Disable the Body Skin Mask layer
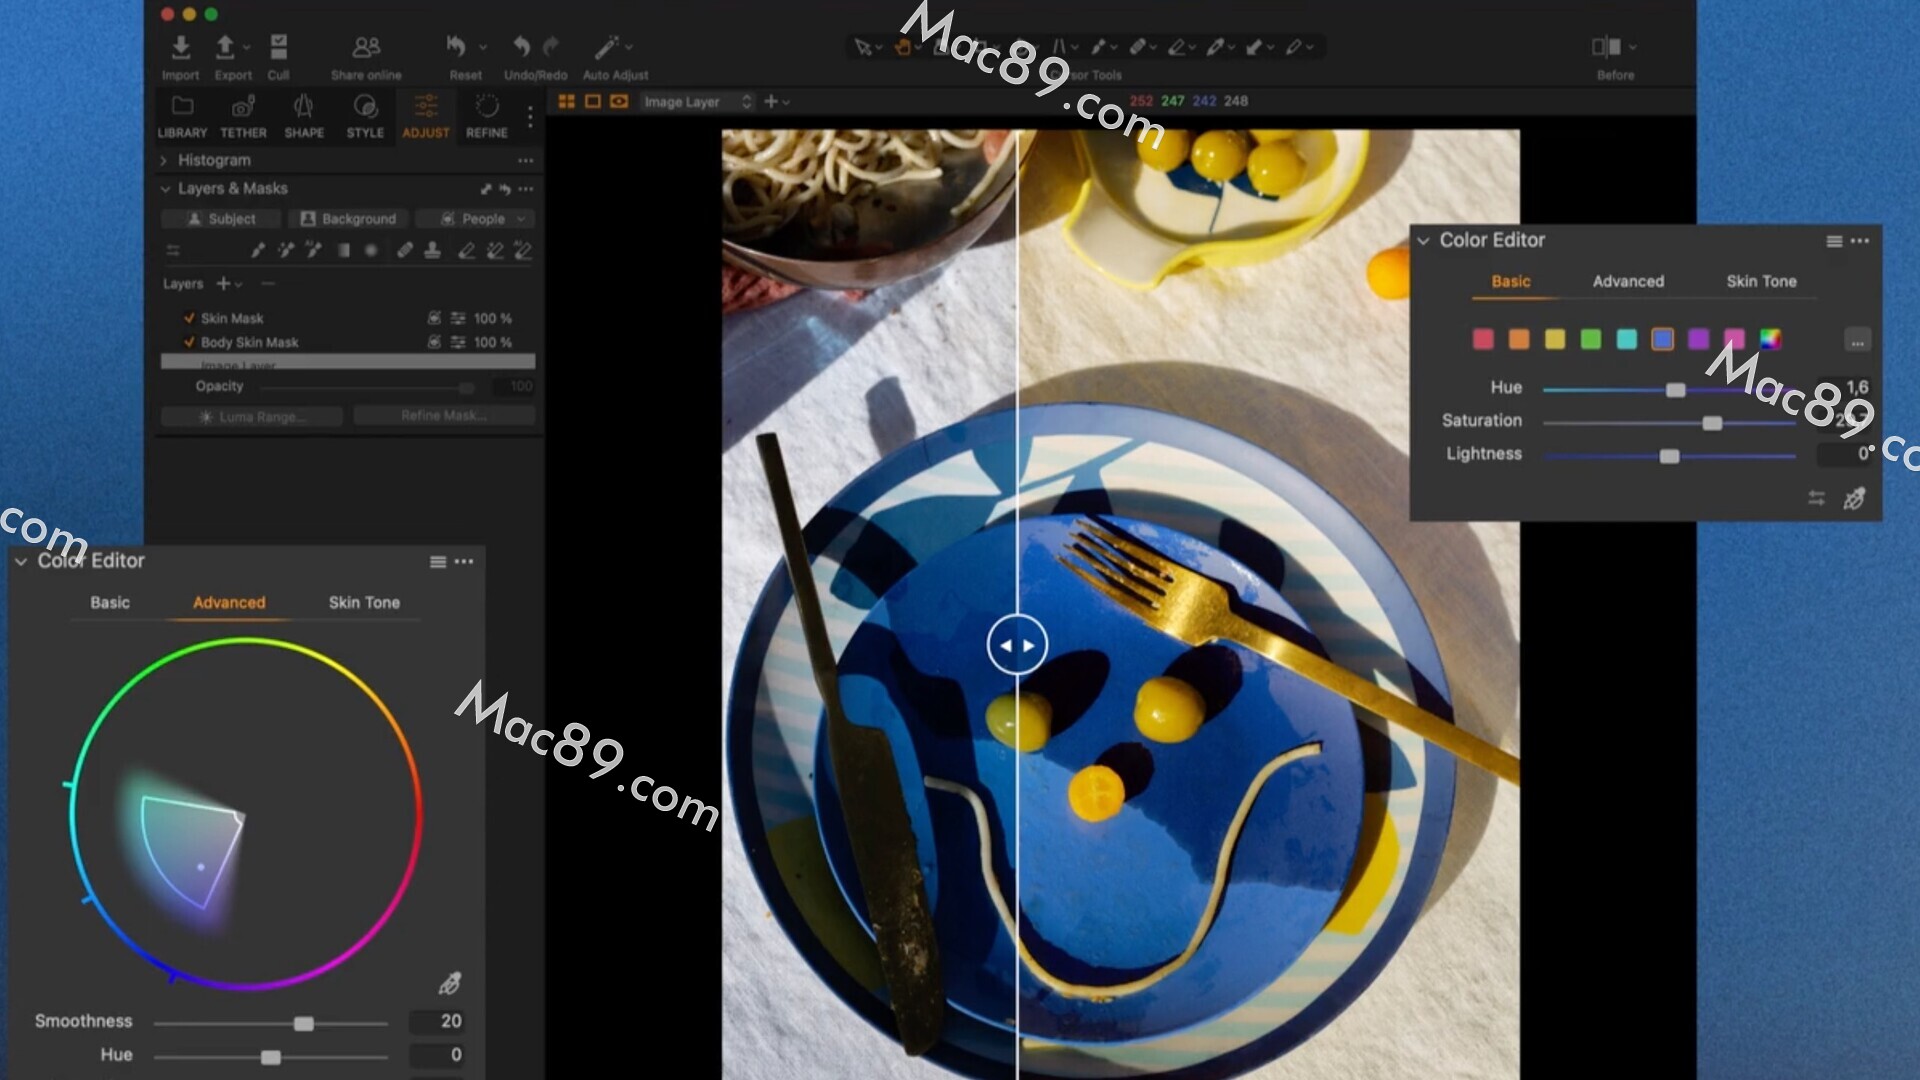The width and height of the screenshot is (1920, 1080). (189, 342)
